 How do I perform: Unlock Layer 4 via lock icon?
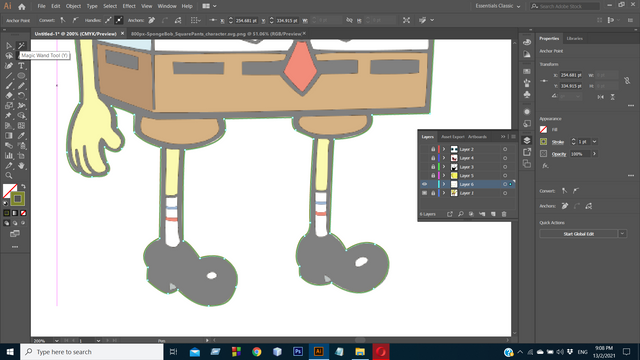click(433, 158)
